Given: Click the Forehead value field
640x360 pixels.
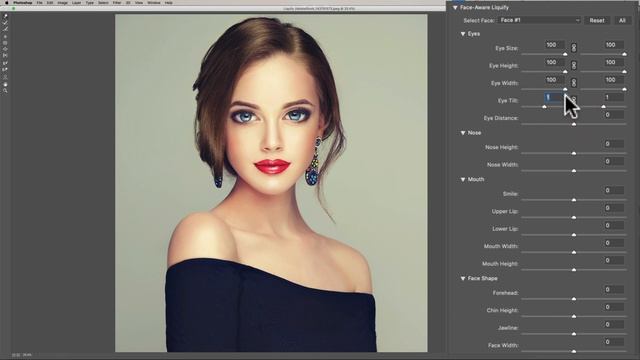Looking at the screenshot, I should tap(613, 289).
